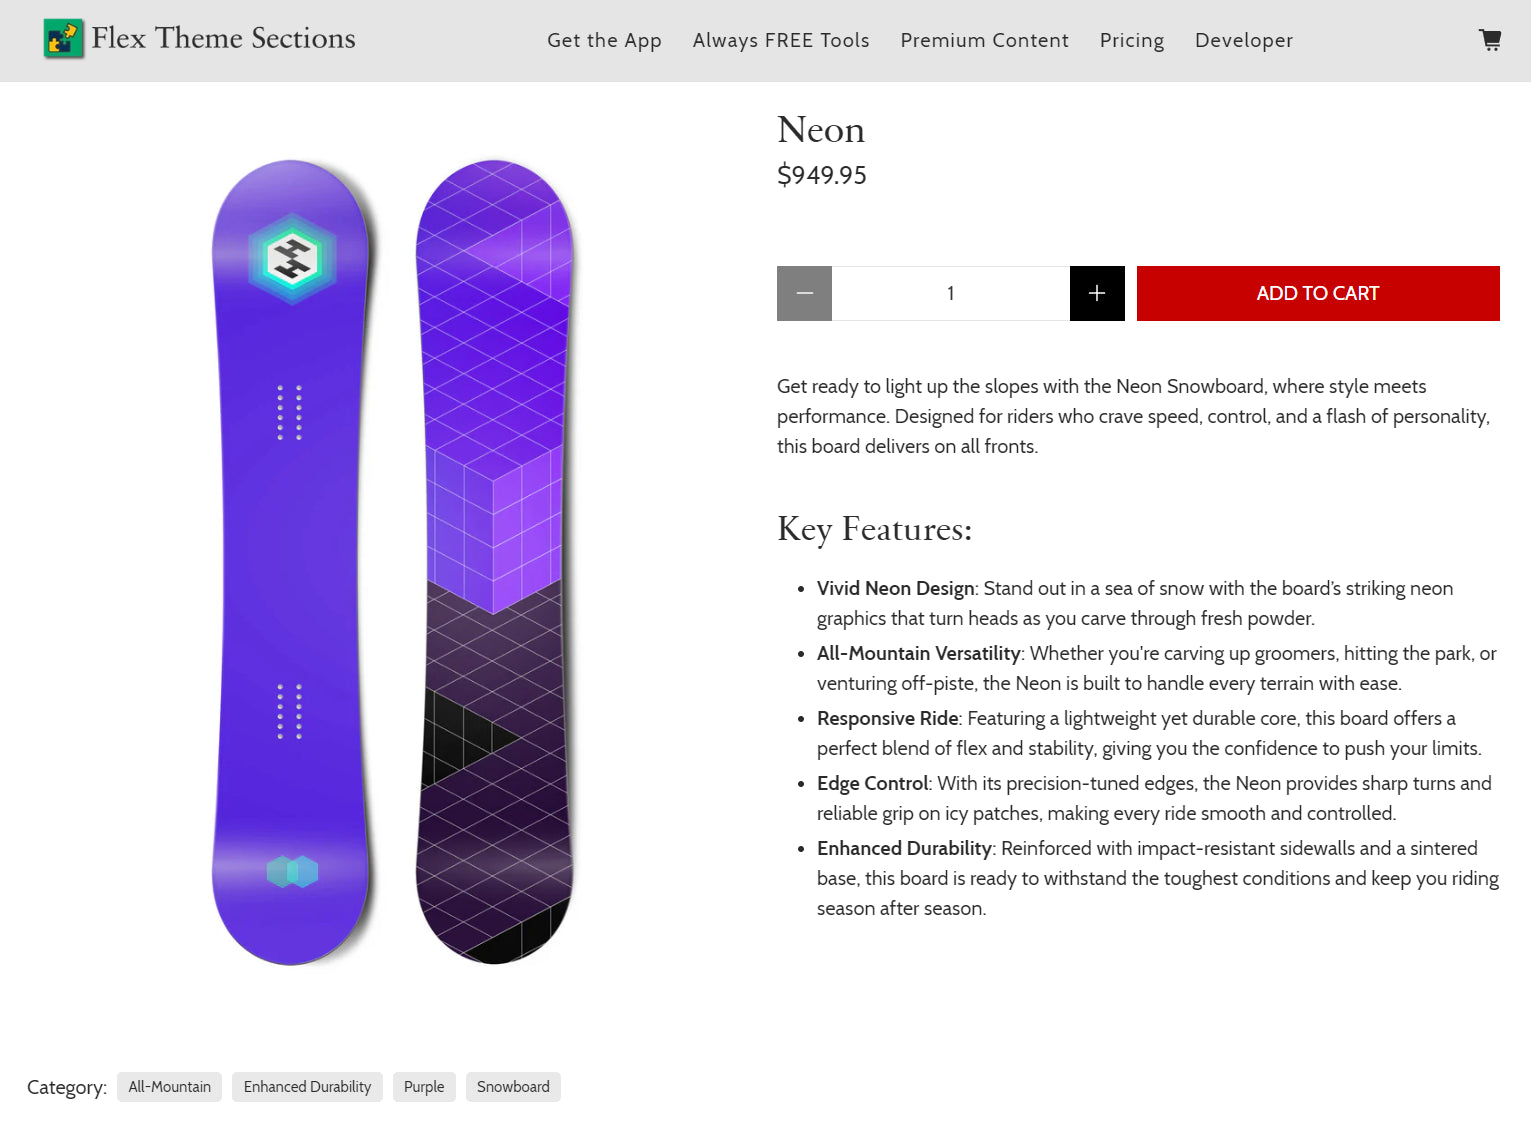Select the All-Mountain category tag
Screen dimensions: 1531x1148
coord(169,1087)
